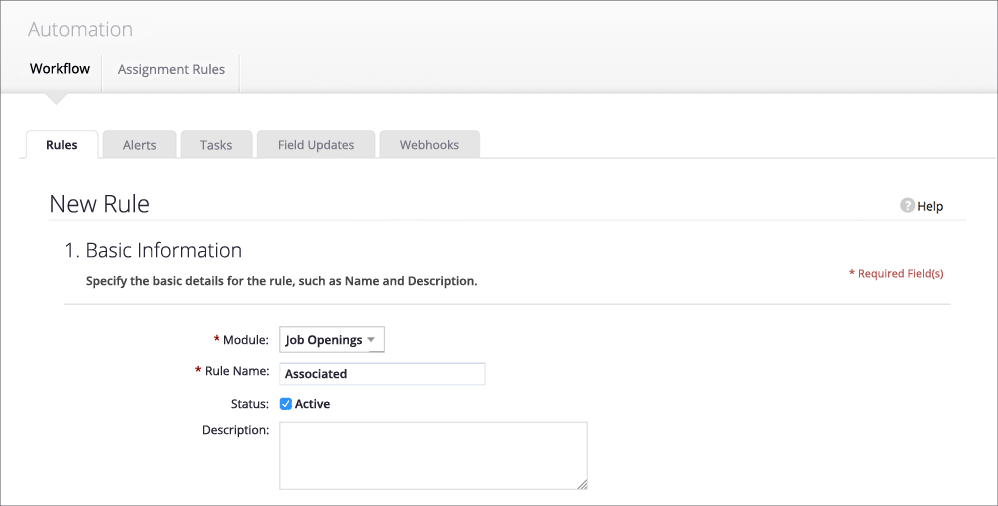The image size is (998, 506).
Task: Click the Active label text
Action: coord(312,404)
